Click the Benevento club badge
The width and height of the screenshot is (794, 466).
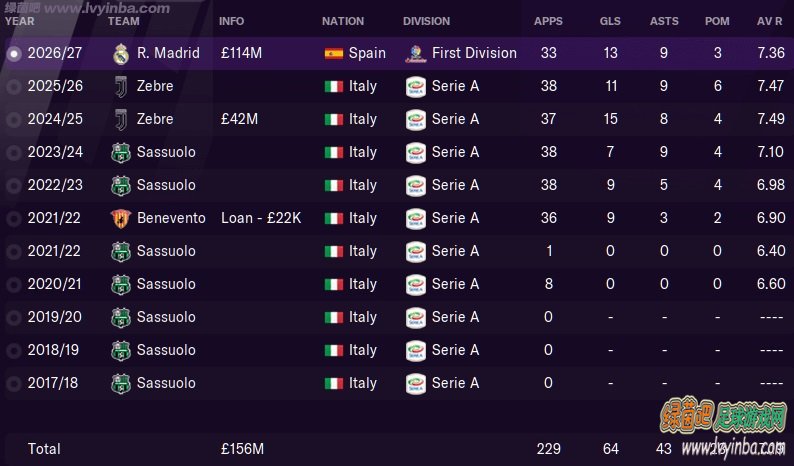[x=121, y=218]
